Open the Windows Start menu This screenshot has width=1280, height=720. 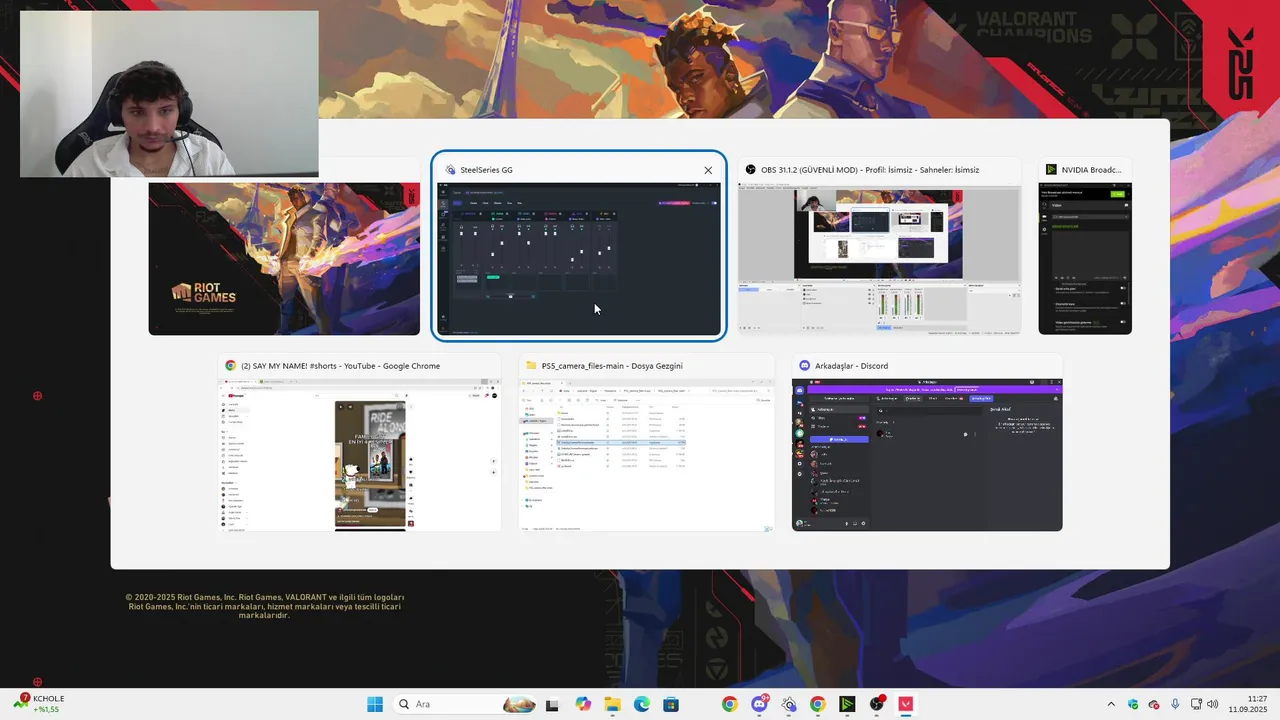375,704
